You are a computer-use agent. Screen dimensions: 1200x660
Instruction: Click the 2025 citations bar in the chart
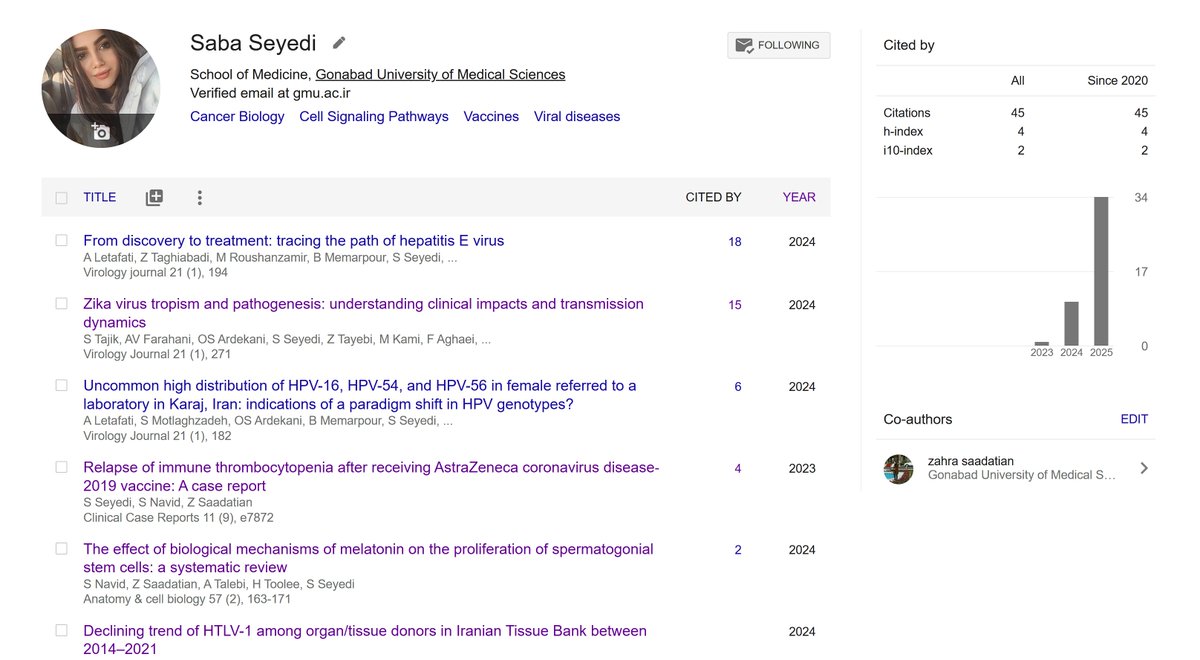1101,271
